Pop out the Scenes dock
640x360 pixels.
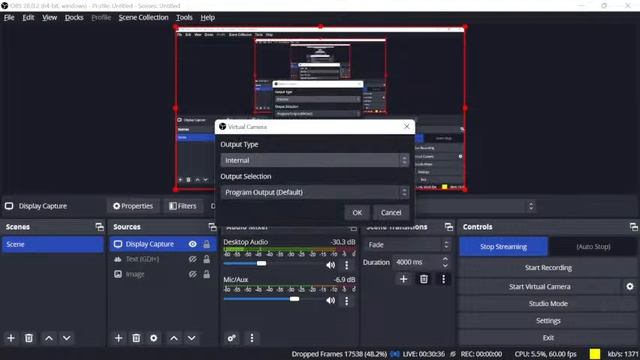point(99,227)
